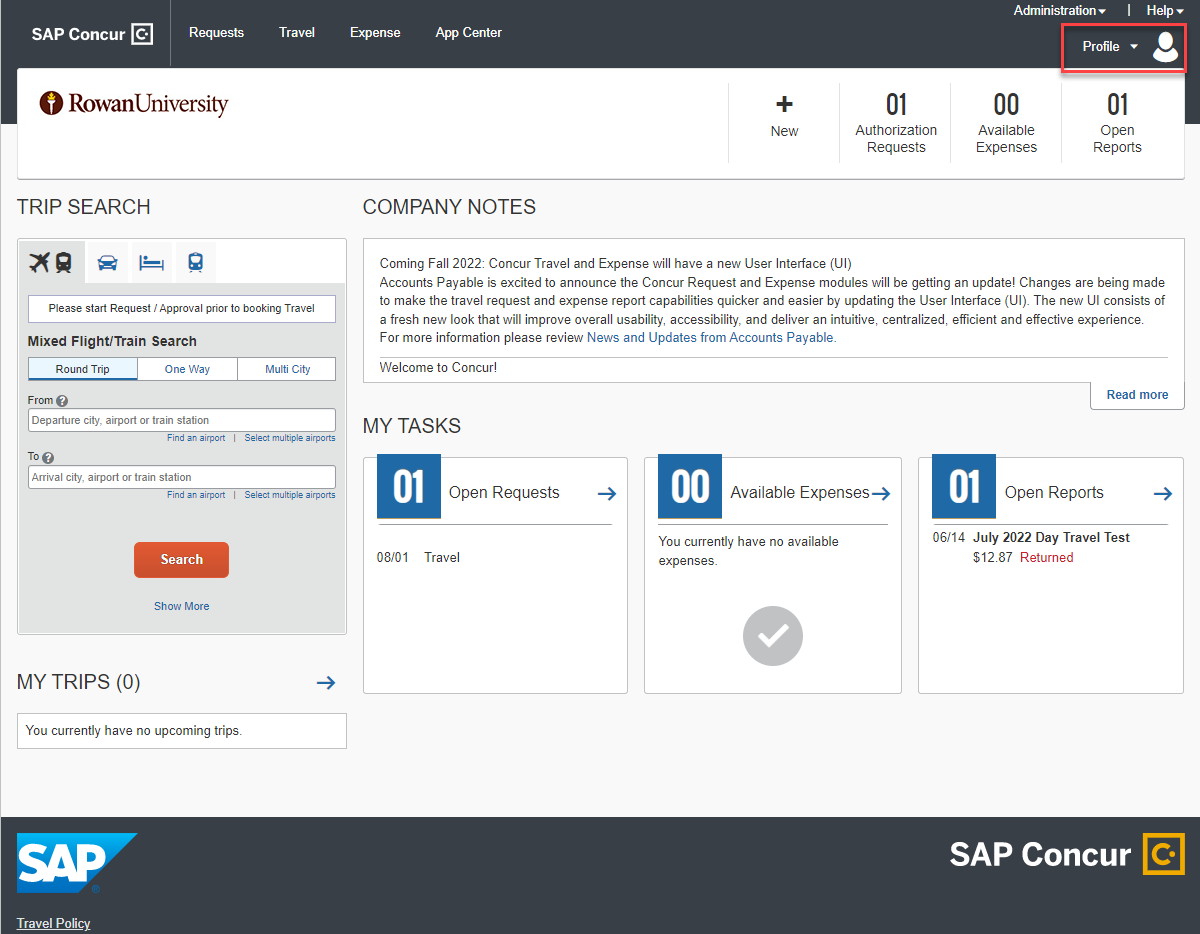Click the Open Requests arrow icon
Image resolution: width=1200 pixels, height=934 pixels.
[607, 494]
